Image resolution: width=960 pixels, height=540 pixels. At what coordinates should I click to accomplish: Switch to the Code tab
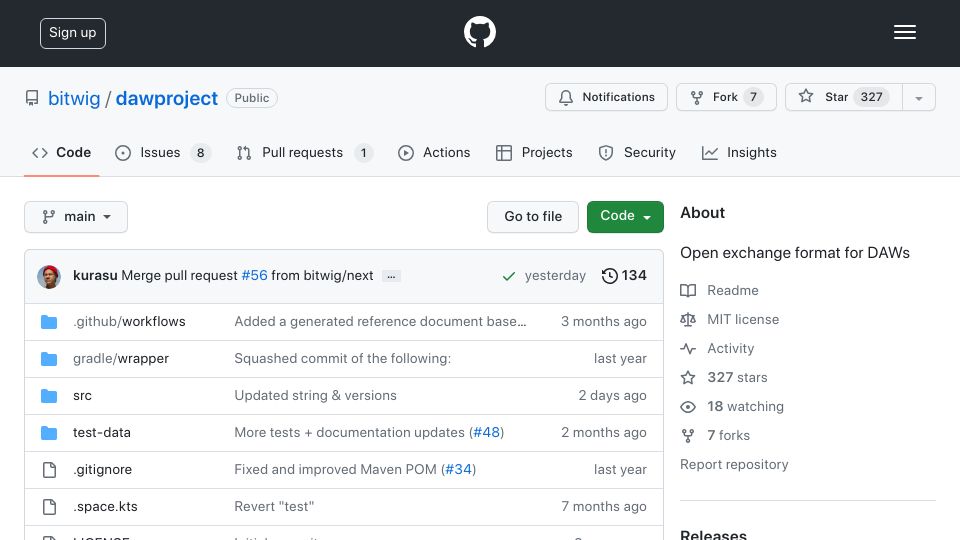click(x=61, y=152)
